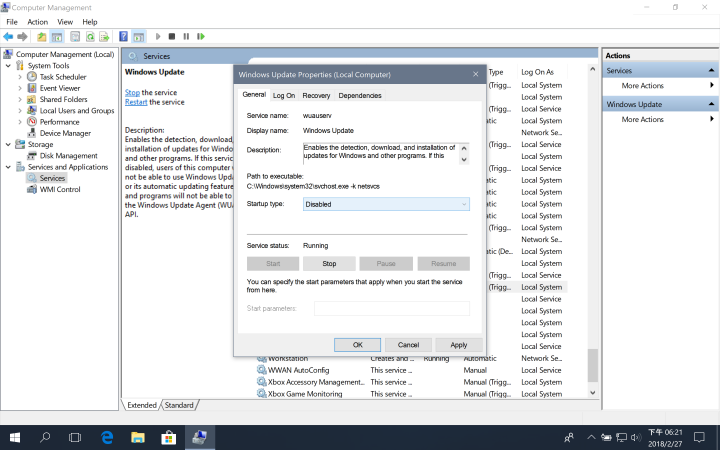Click the Restart Service toolbar icon

click(201, 36)
